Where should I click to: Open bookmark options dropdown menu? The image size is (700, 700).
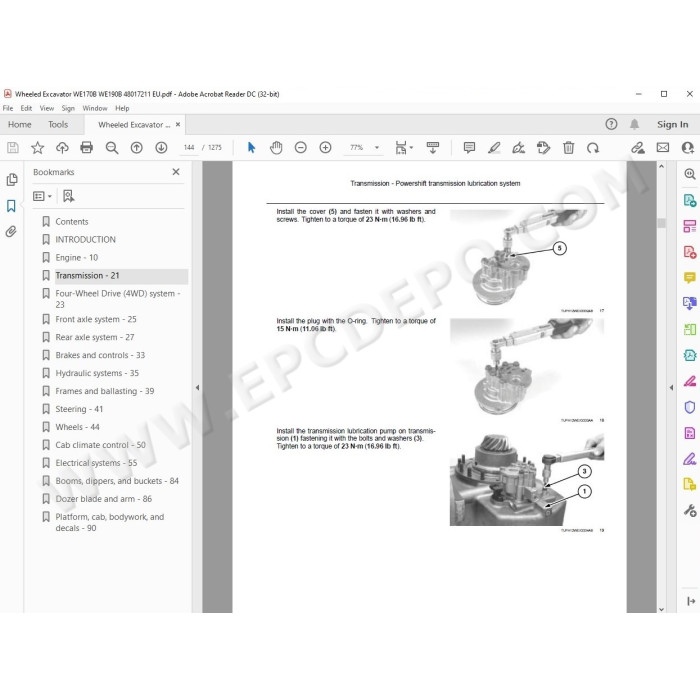pos(42,196)
